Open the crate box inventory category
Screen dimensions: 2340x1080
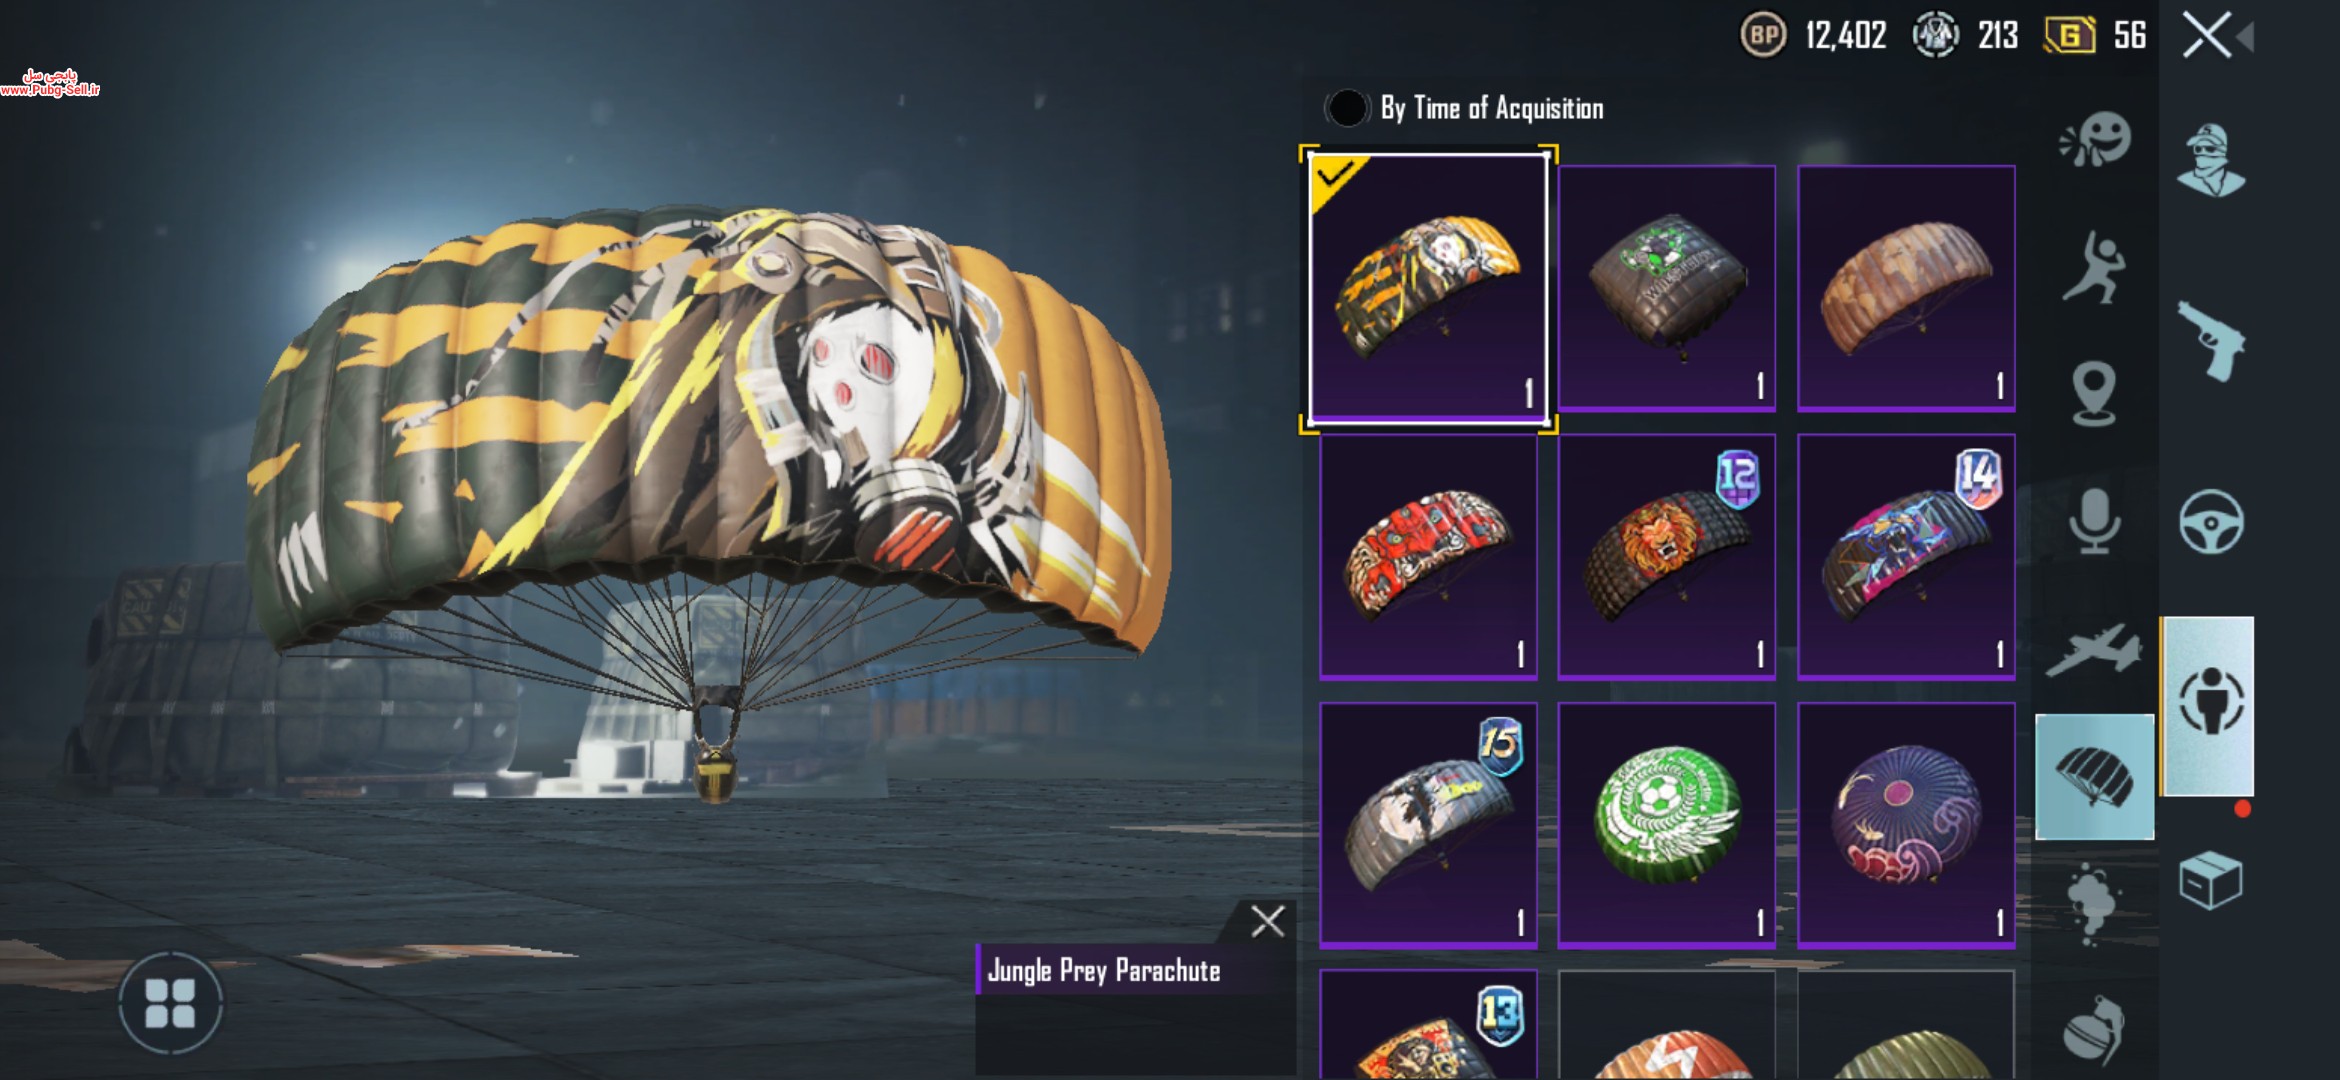pyautogui.click(x=2211, y=880)
